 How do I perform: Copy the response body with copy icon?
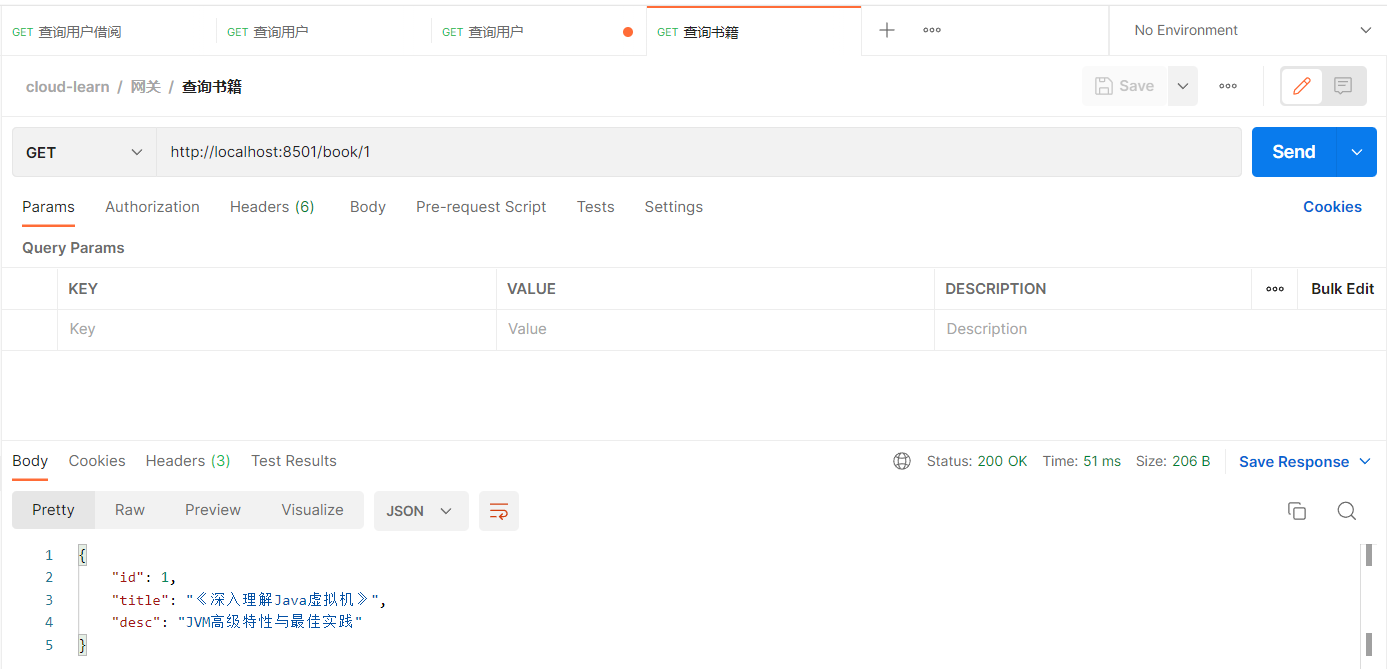tap(1297, 511)
